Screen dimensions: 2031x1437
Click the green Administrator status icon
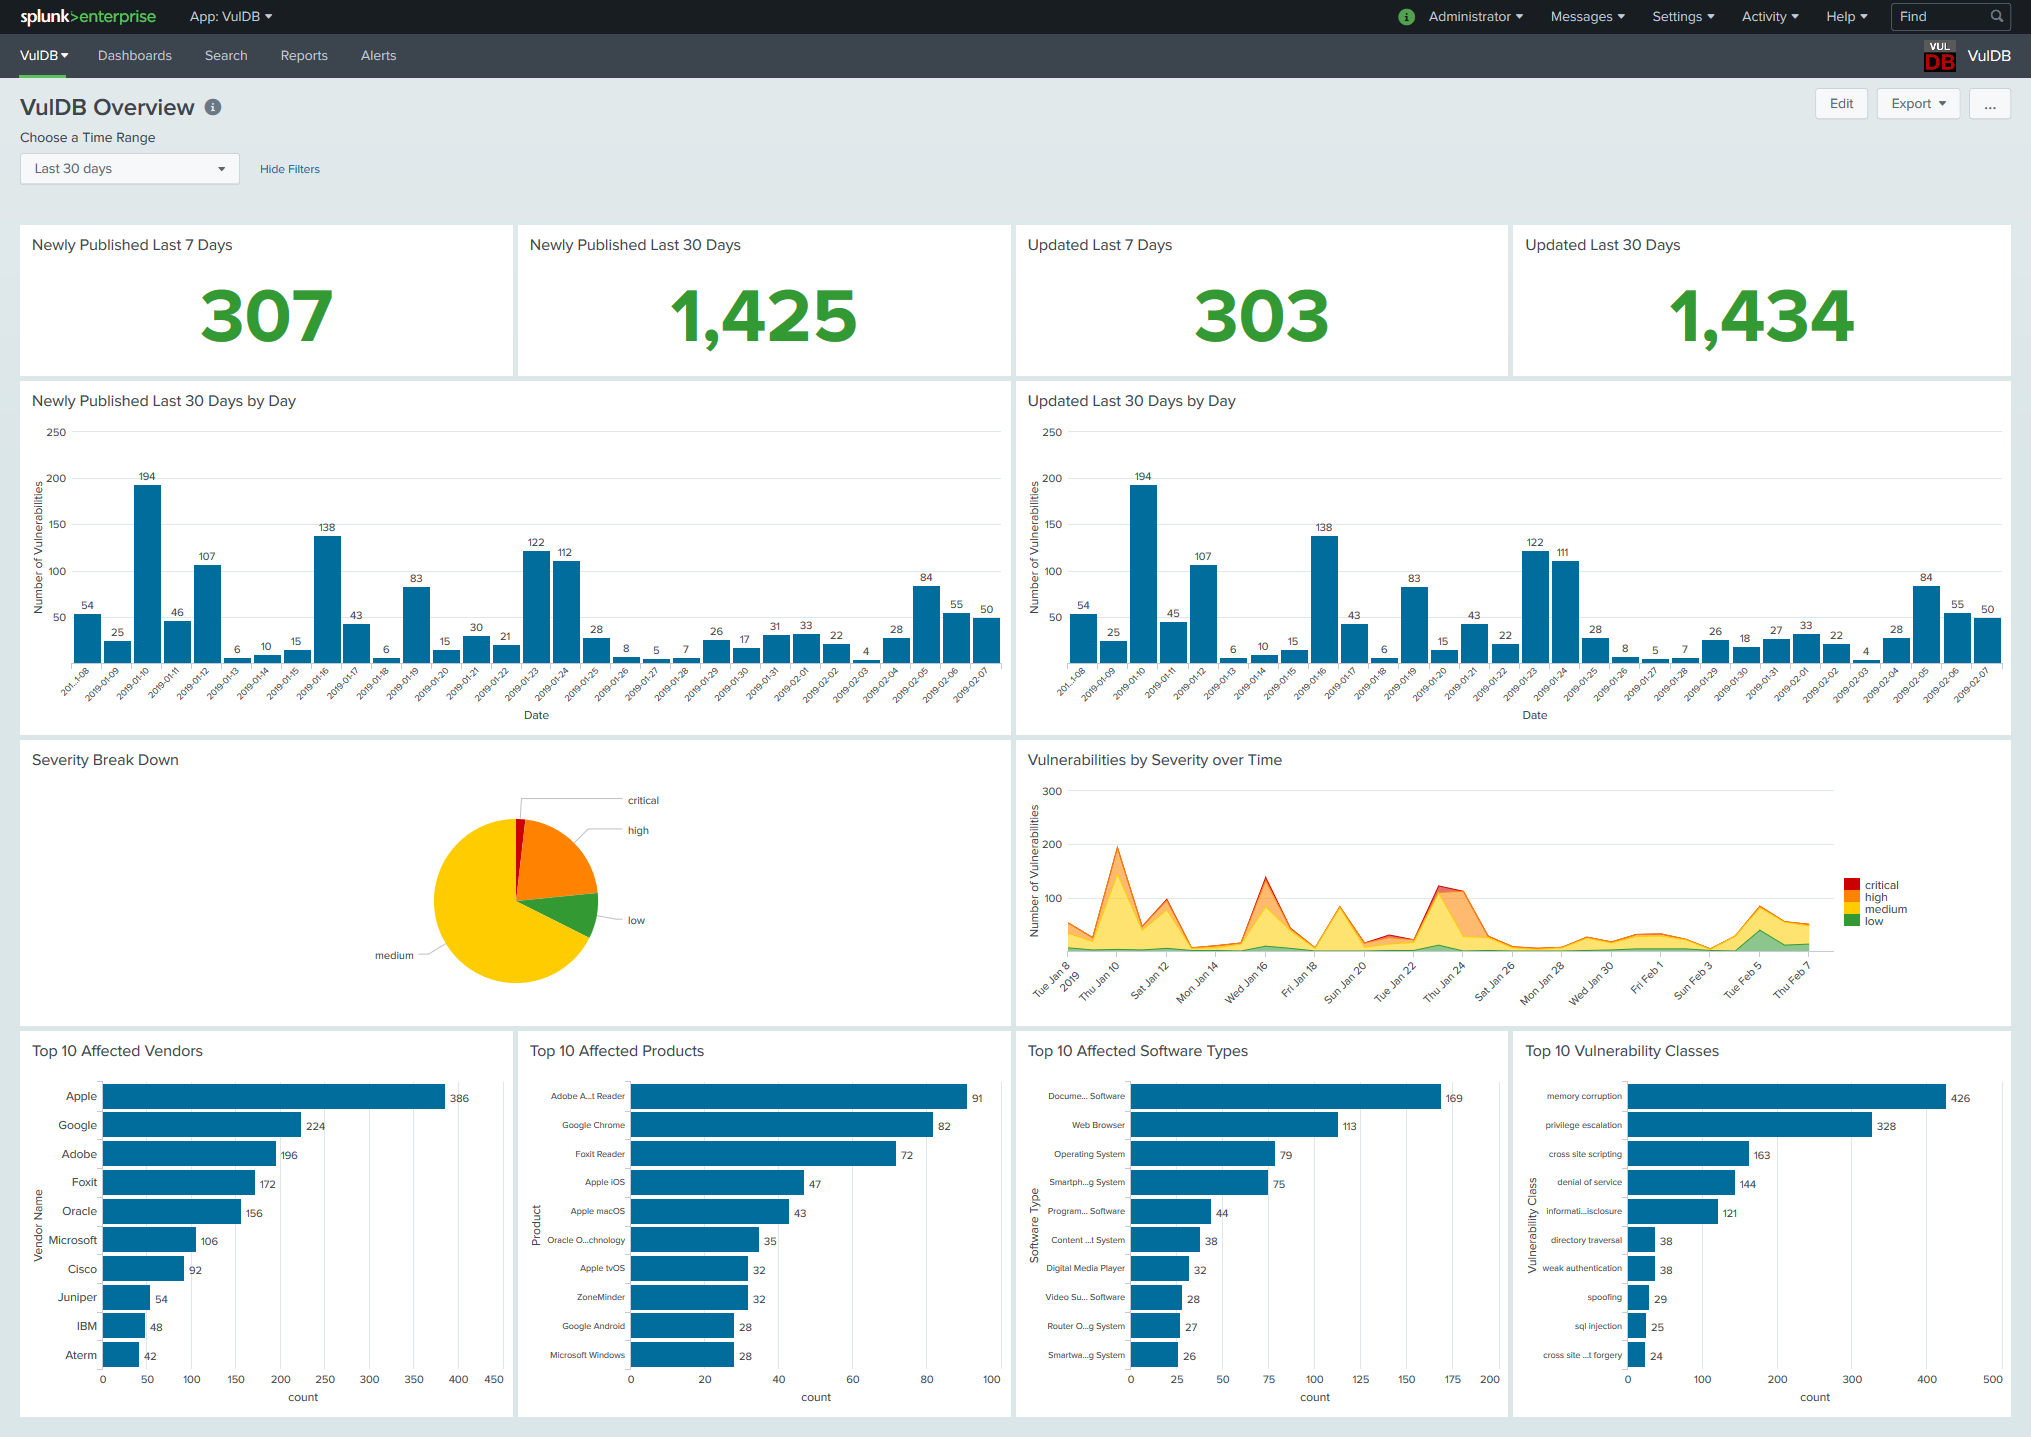click(1406, 17)
